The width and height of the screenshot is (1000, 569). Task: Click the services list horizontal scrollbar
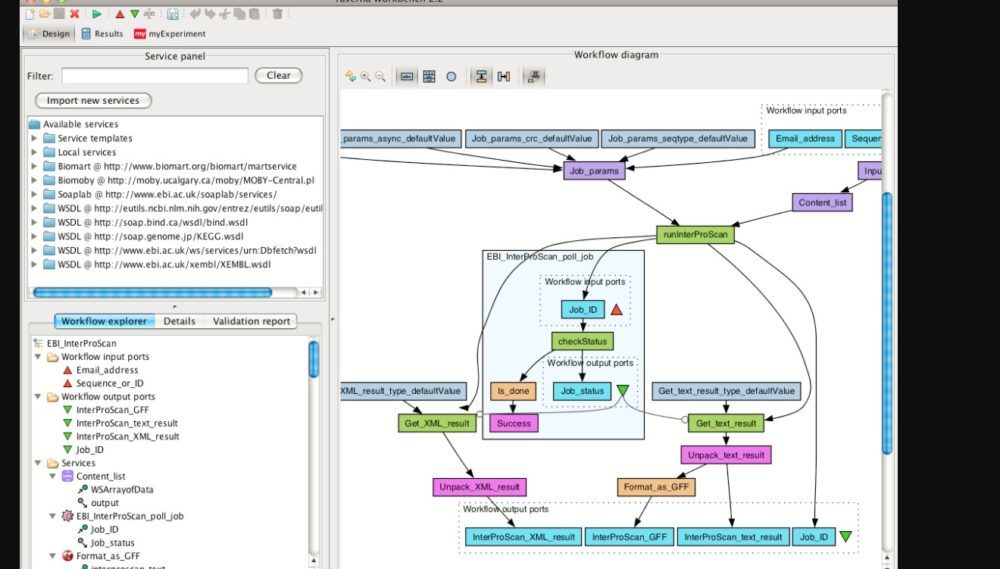click(x=152, y=292)
